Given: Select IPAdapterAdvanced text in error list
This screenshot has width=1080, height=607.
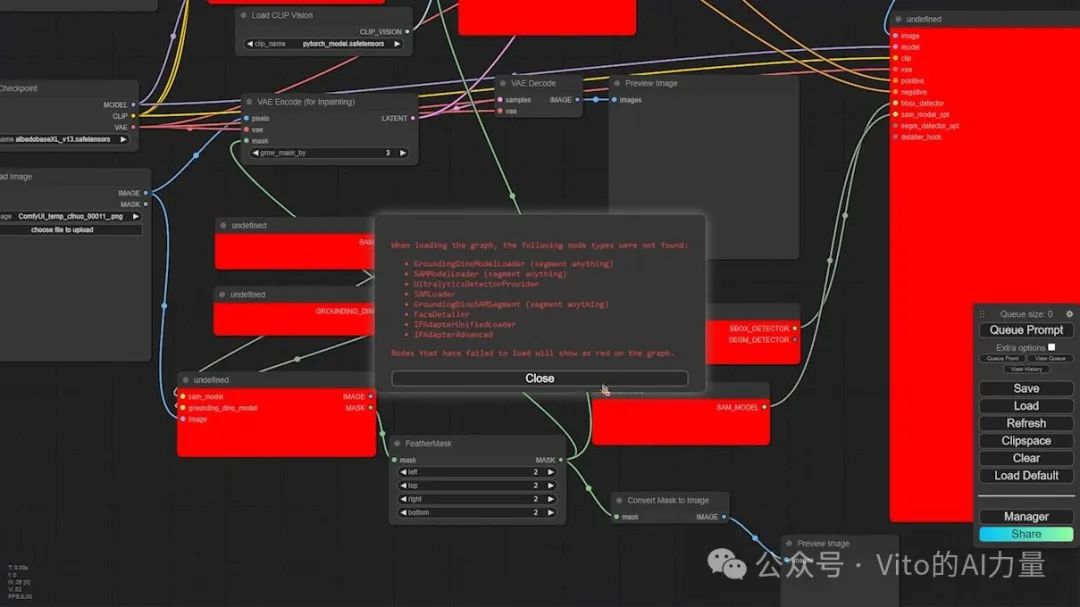Looking at the screenshot, I should point(453,335).
